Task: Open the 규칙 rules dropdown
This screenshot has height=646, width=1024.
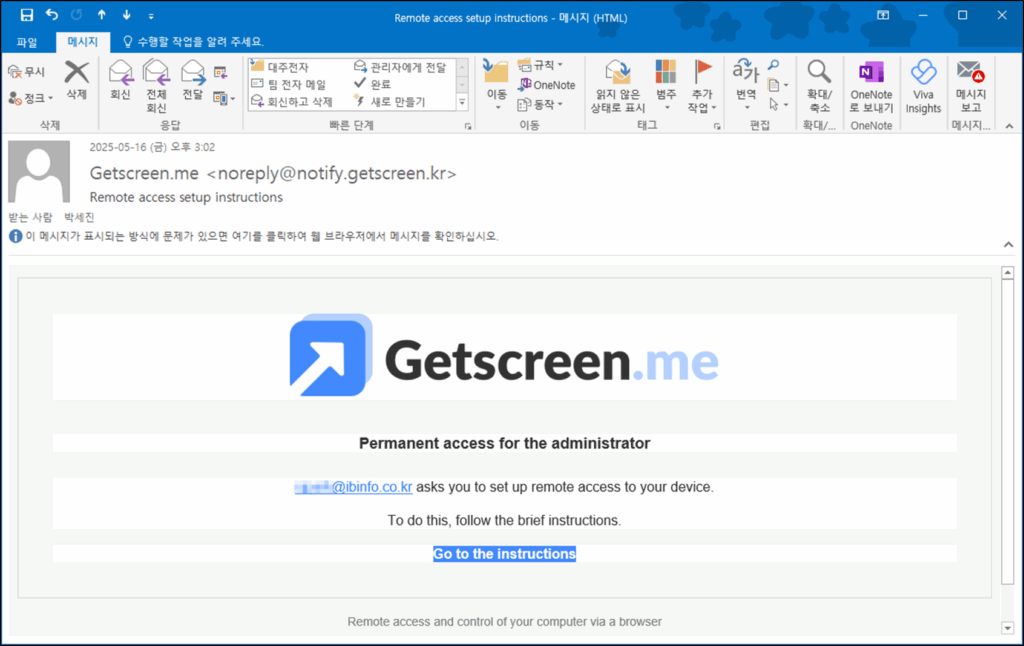Action: (x=540, y=65)
